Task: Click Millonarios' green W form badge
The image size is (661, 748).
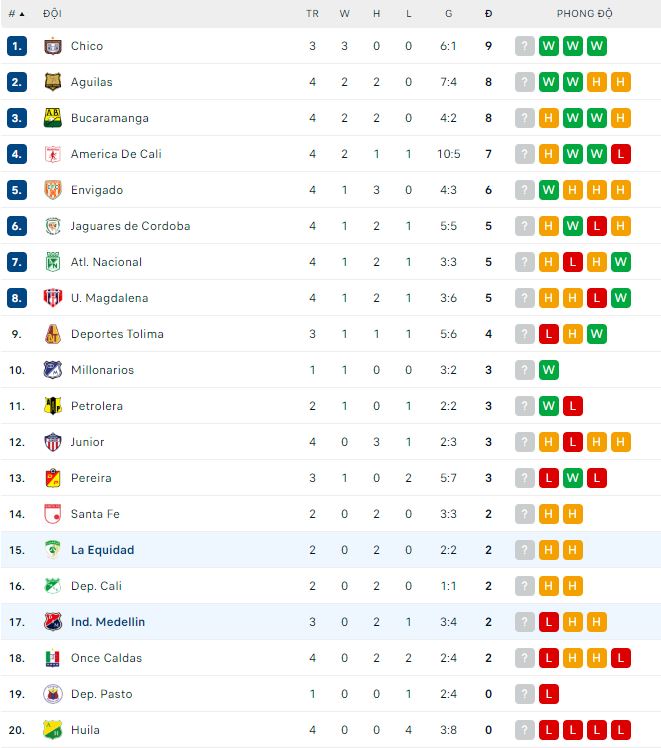Action: pos(549,370)
